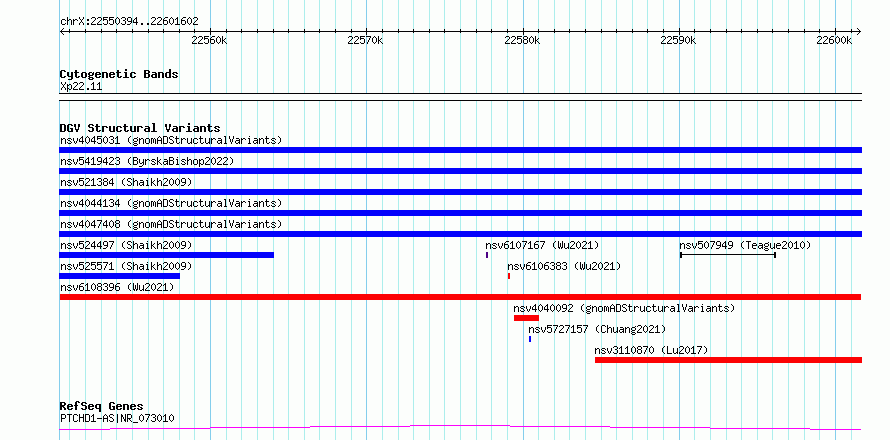890x440 pixels.
Task: Click the Cytogenetic Bands track heading
Action: [119, 74]
